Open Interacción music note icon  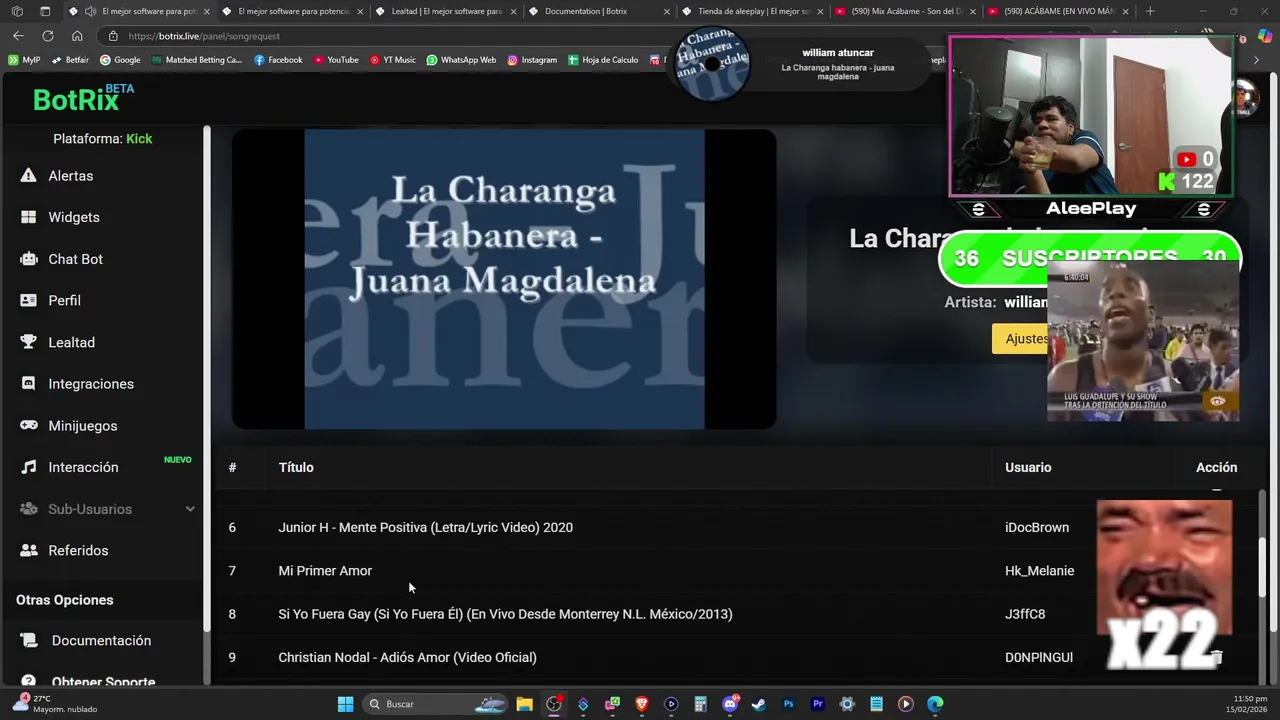click(29, 467)
